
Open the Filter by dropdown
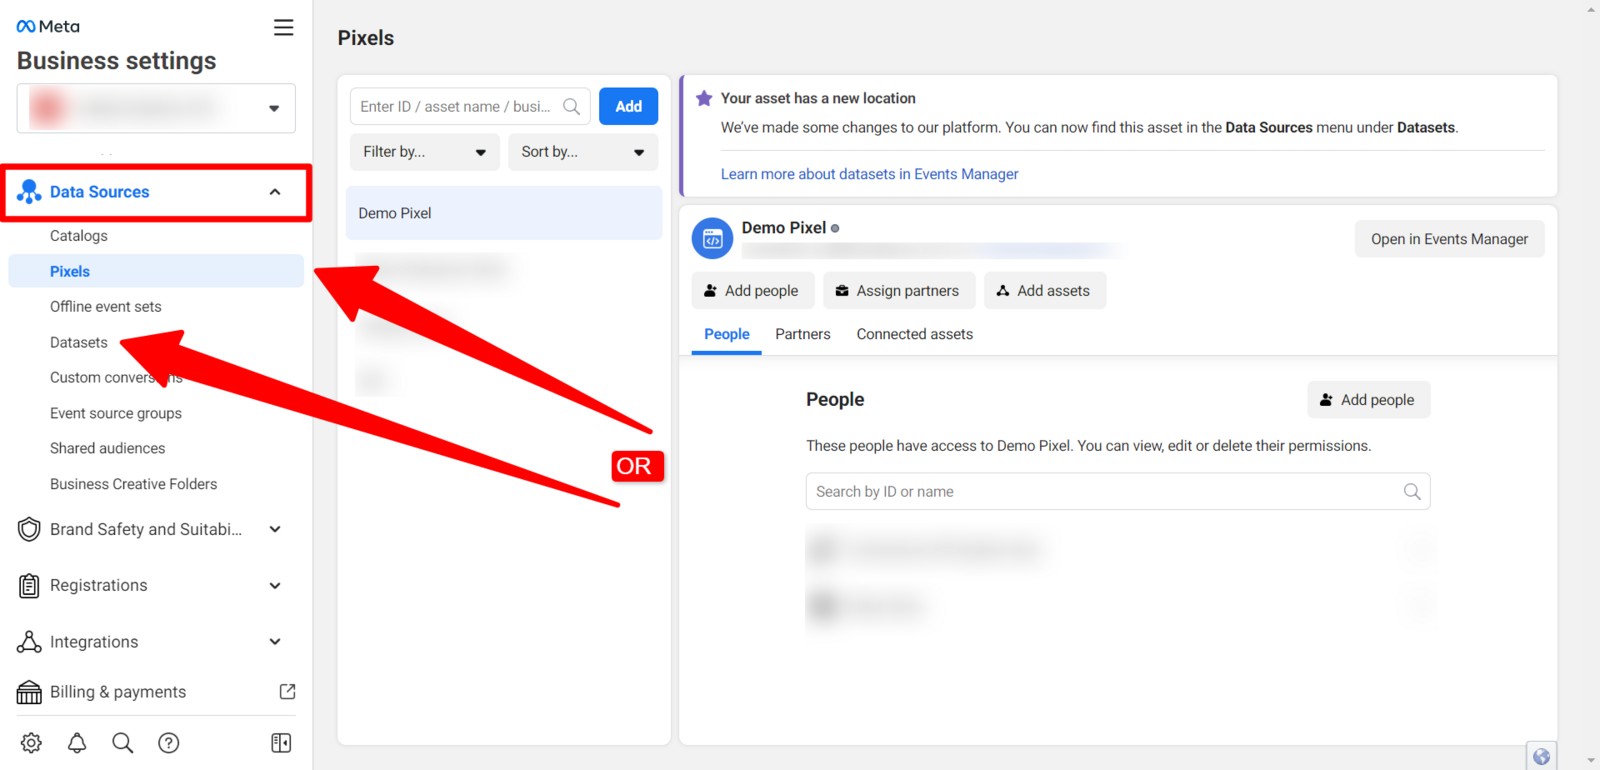[424, 152]
